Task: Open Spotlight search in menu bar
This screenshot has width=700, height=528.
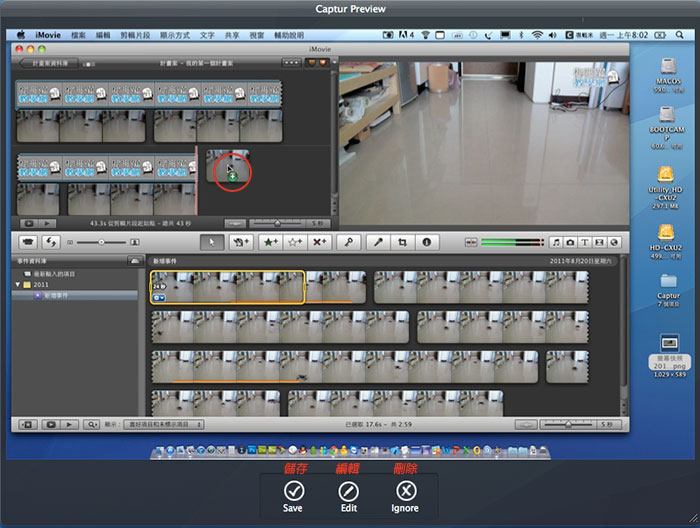Action: 679,35
